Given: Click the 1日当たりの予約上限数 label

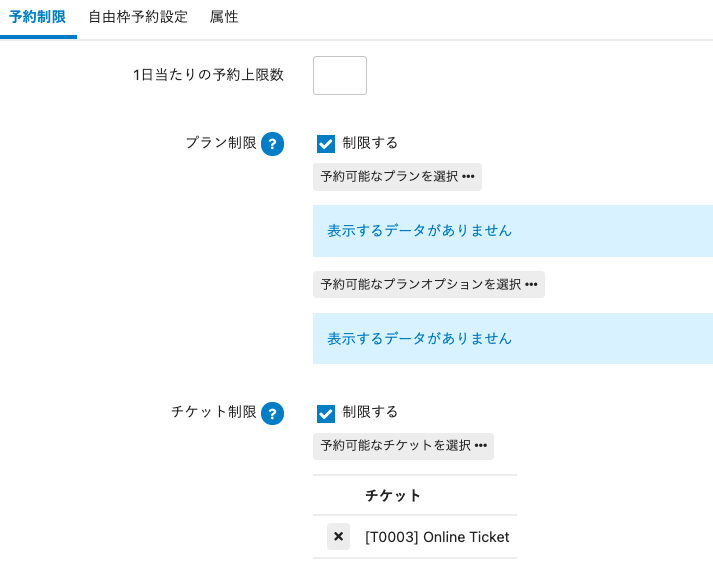Looking at the screenshot, I should tap(208, 75).
